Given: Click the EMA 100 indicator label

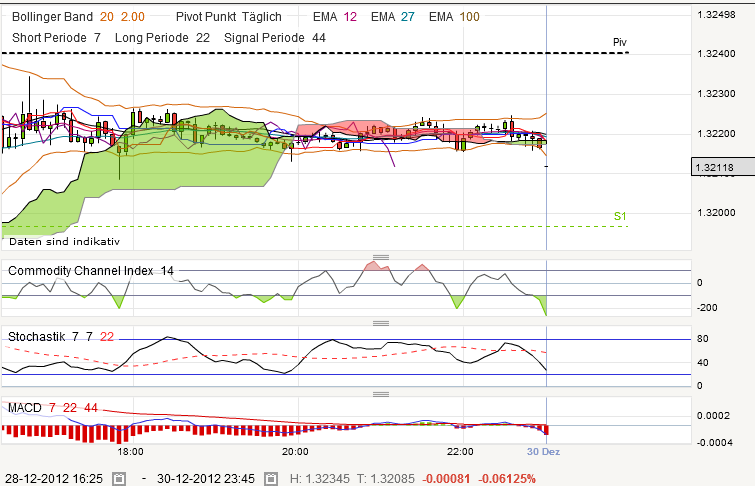Looking at the screenshot, I should [455, 17].
